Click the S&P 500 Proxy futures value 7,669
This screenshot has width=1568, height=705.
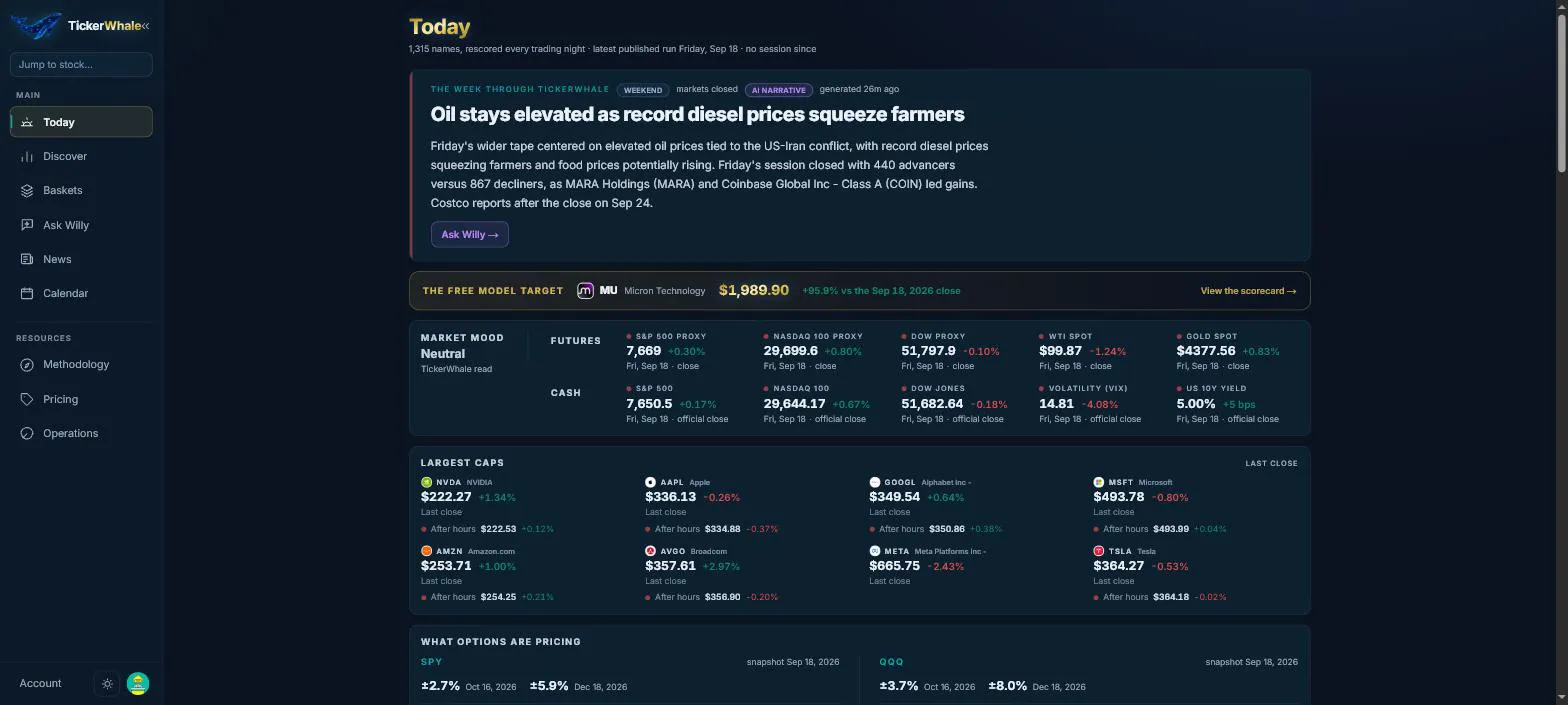coord(644,351)
